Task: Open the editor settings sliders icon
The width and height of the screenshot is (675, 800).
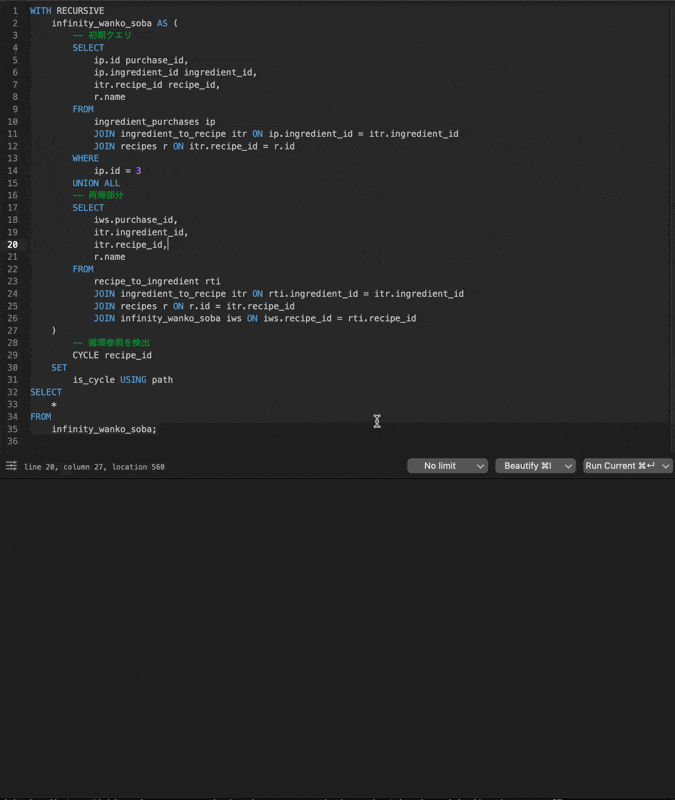Action: [11, 466]
